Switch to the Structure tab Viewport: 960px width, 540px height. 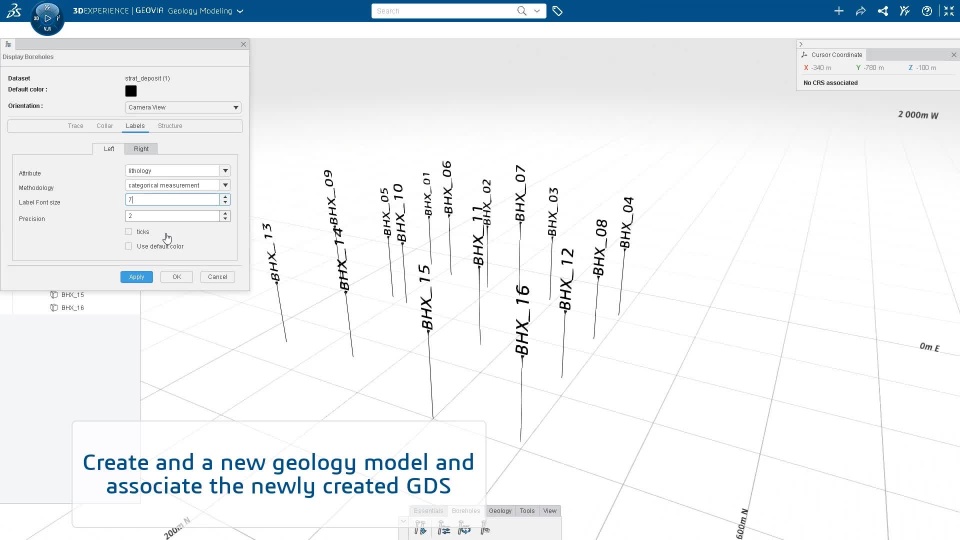pos(170,126)
